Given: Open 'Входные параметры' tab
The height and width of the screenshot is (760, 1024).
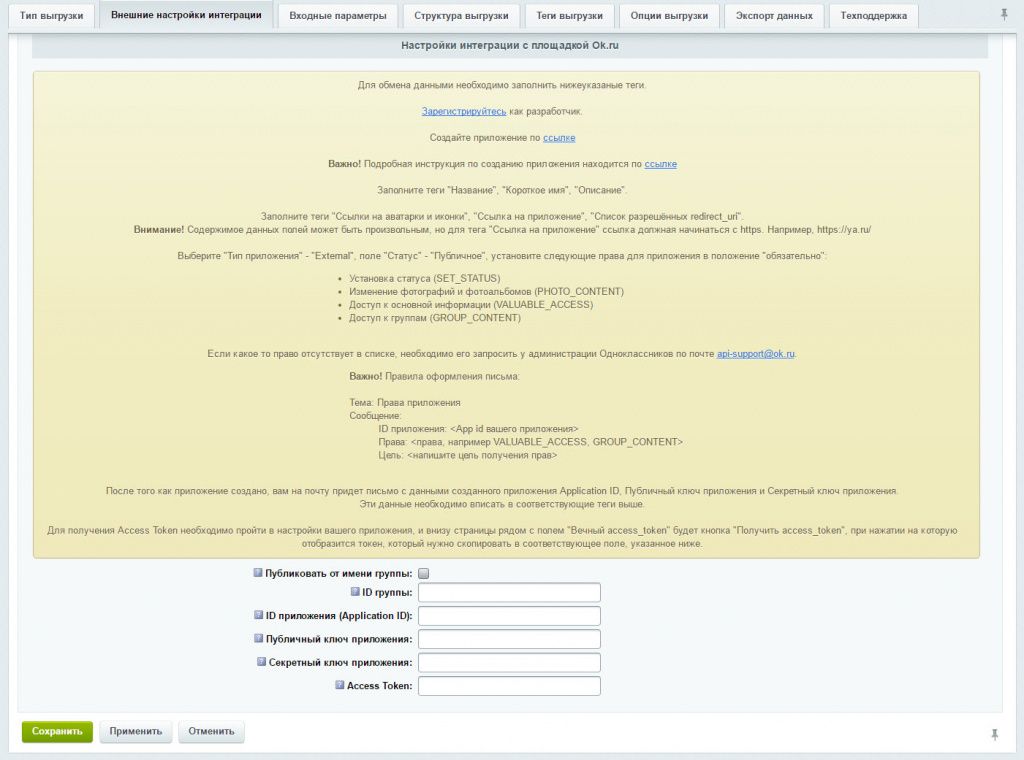Looking at the screenshot, I should [338, 16].
